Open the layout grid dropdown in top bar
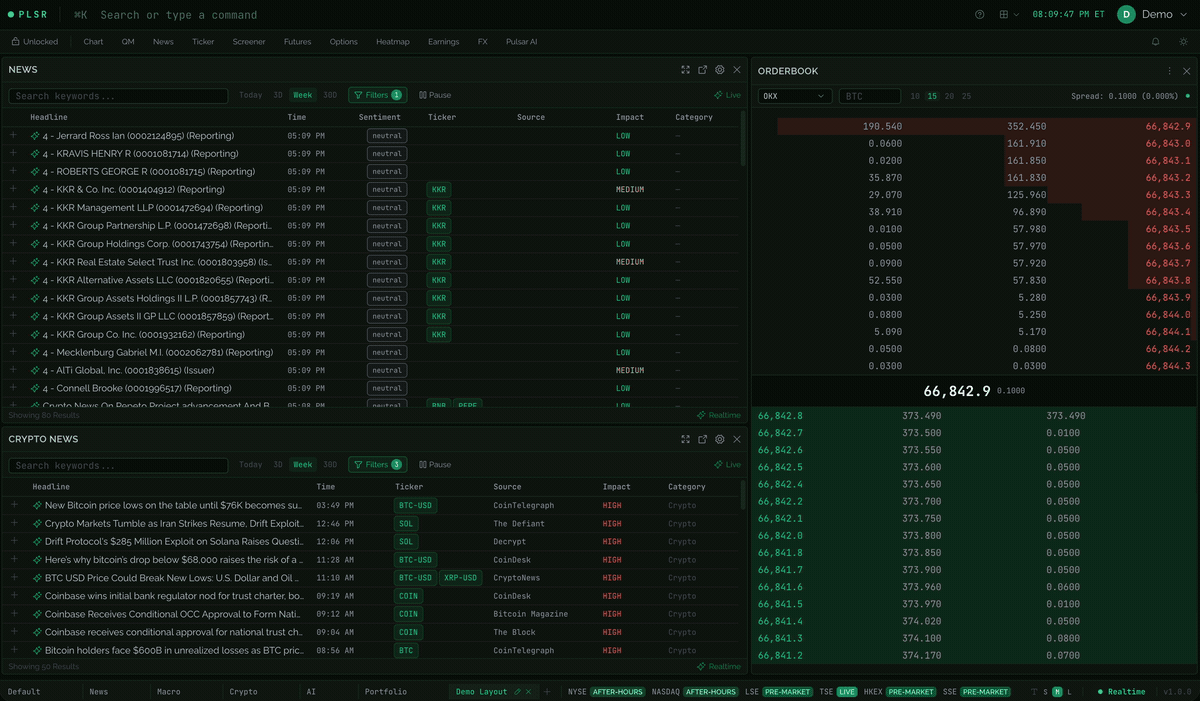Screen dimensions: 1200x701 click(x=1009, y=14)
